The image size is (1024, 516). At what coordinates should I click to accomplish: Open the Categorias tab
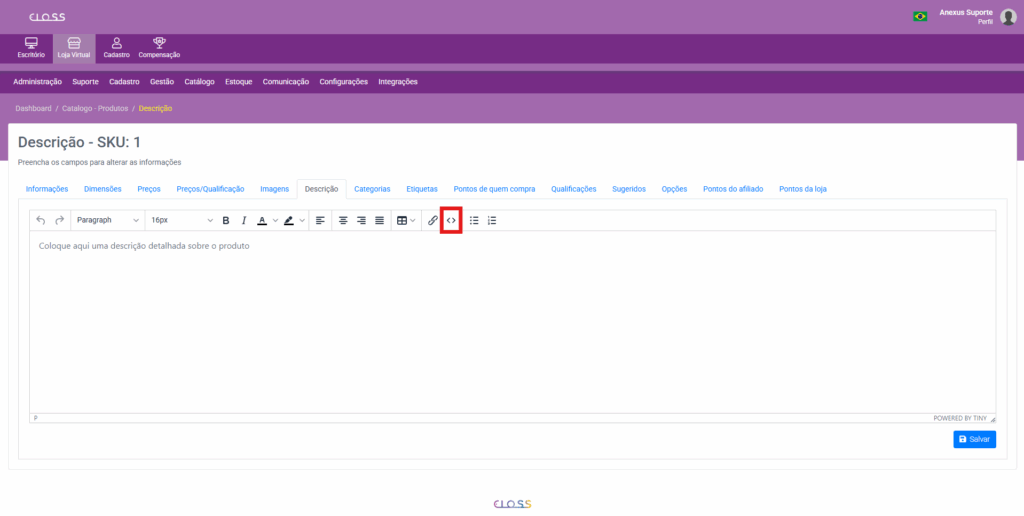[x=372, y=188]
